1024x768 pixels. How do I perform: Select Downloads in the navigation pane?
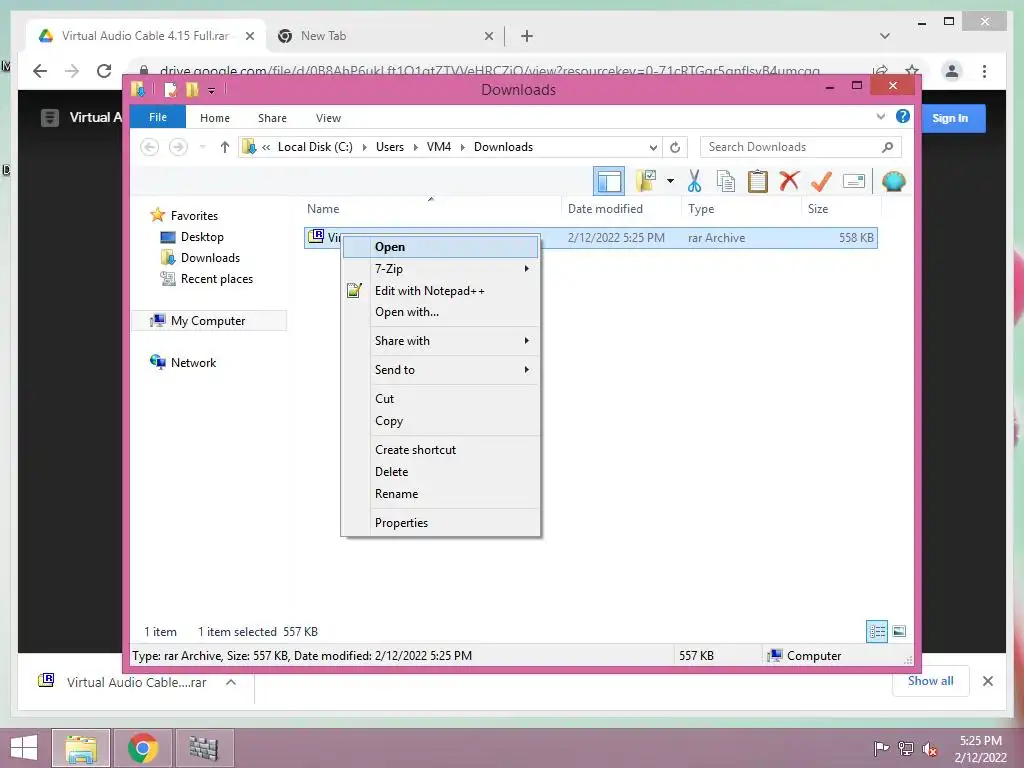click(200, 257)
